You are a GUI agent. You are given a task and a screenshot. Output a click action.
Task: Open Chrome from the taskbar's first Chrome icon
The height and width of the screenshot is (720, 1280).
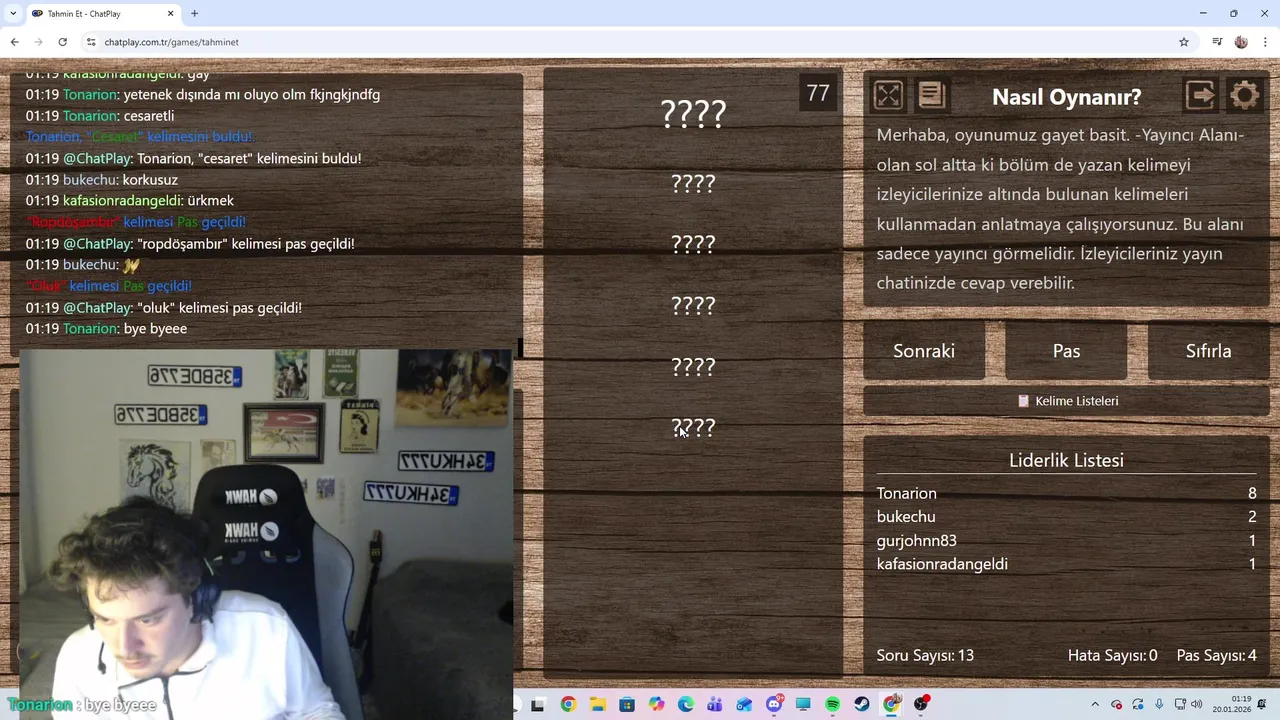(568, 704)
